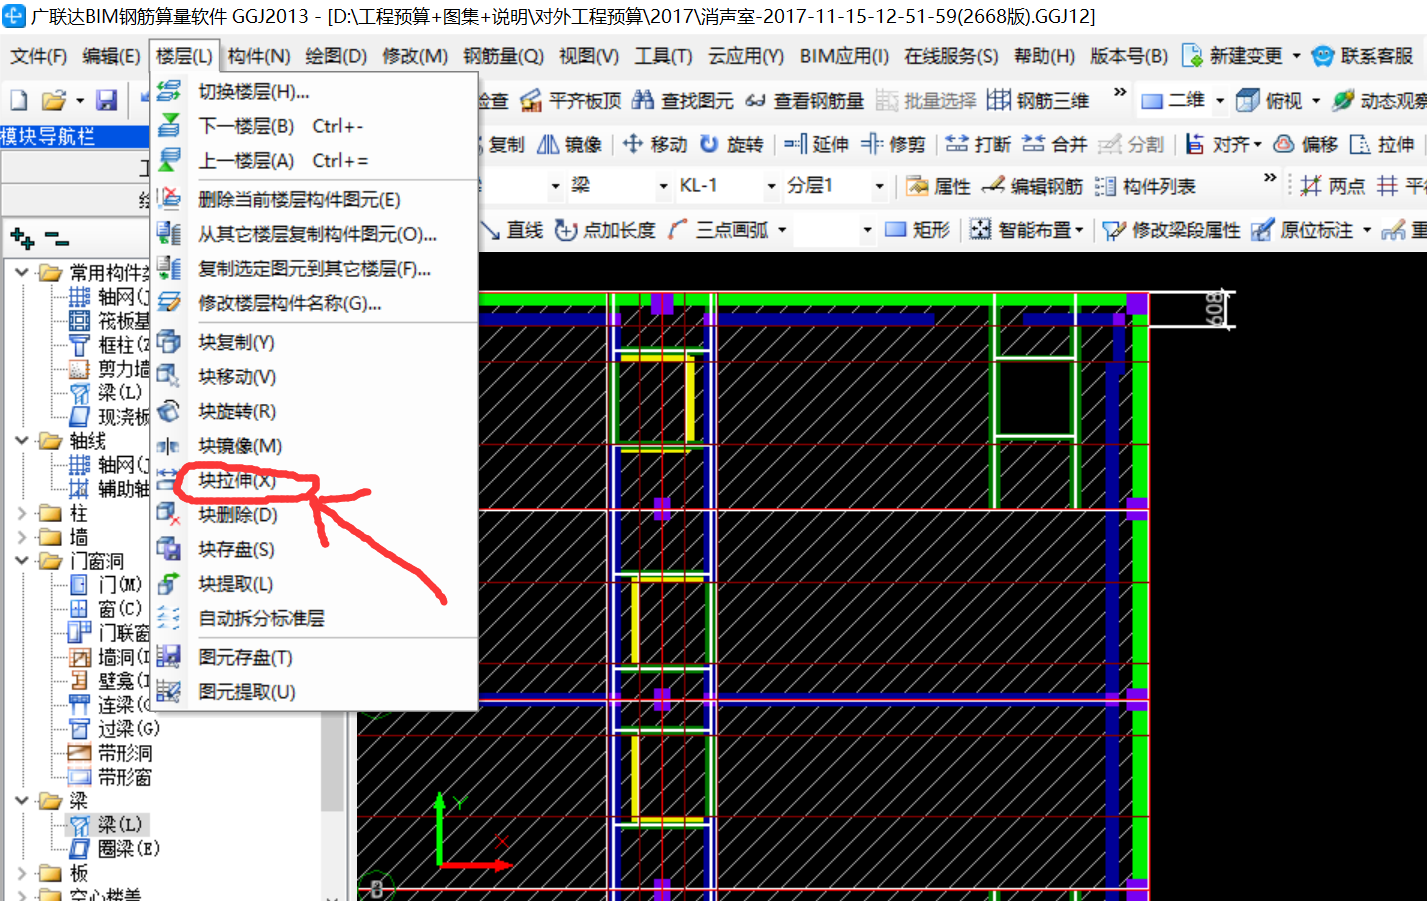Open the 梁 component type dropdown

pos(663,186)
